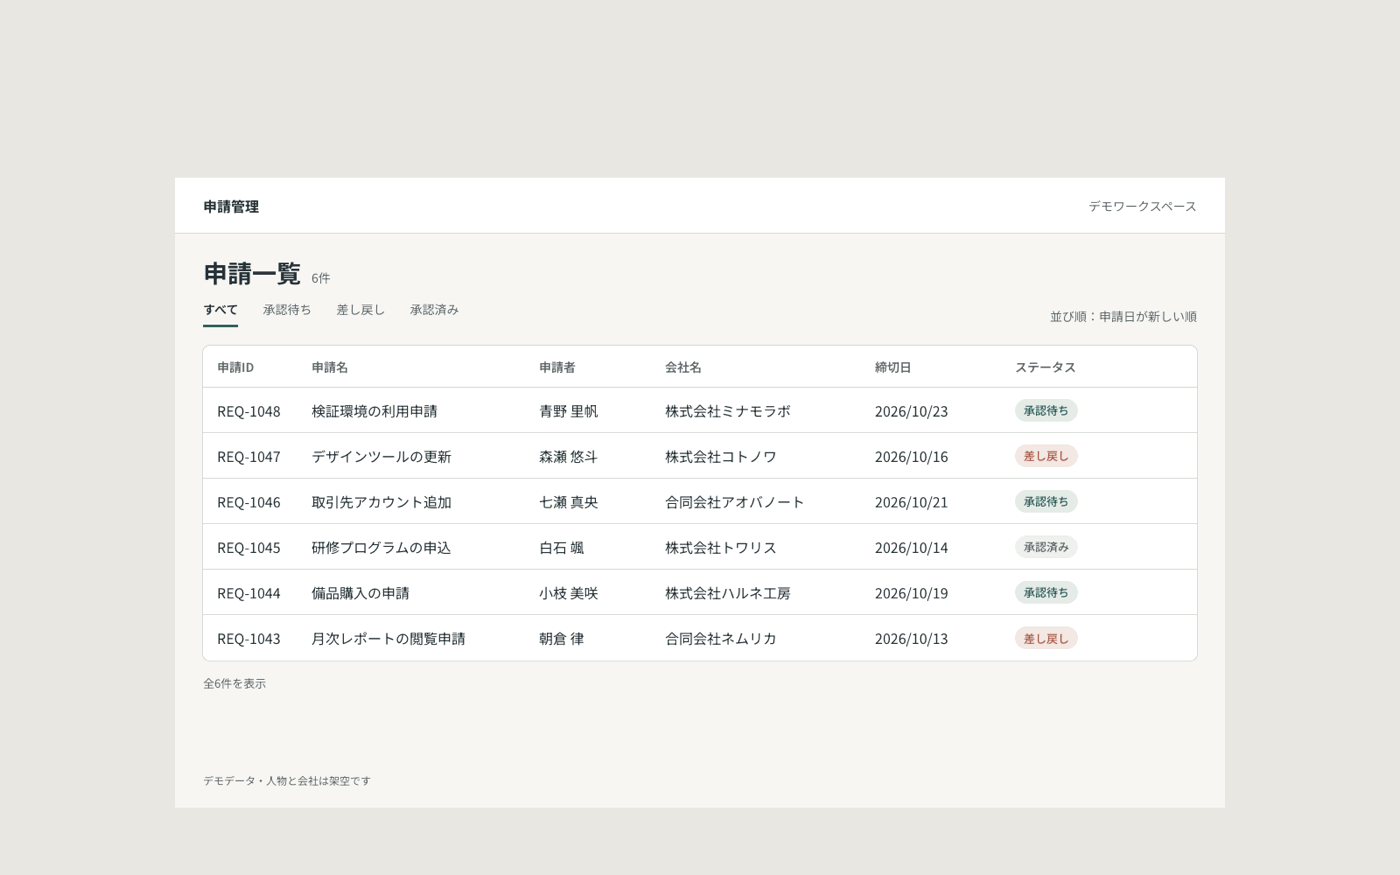
Task: Click applicant 小枝 美咲
Action: click(568, 593)
